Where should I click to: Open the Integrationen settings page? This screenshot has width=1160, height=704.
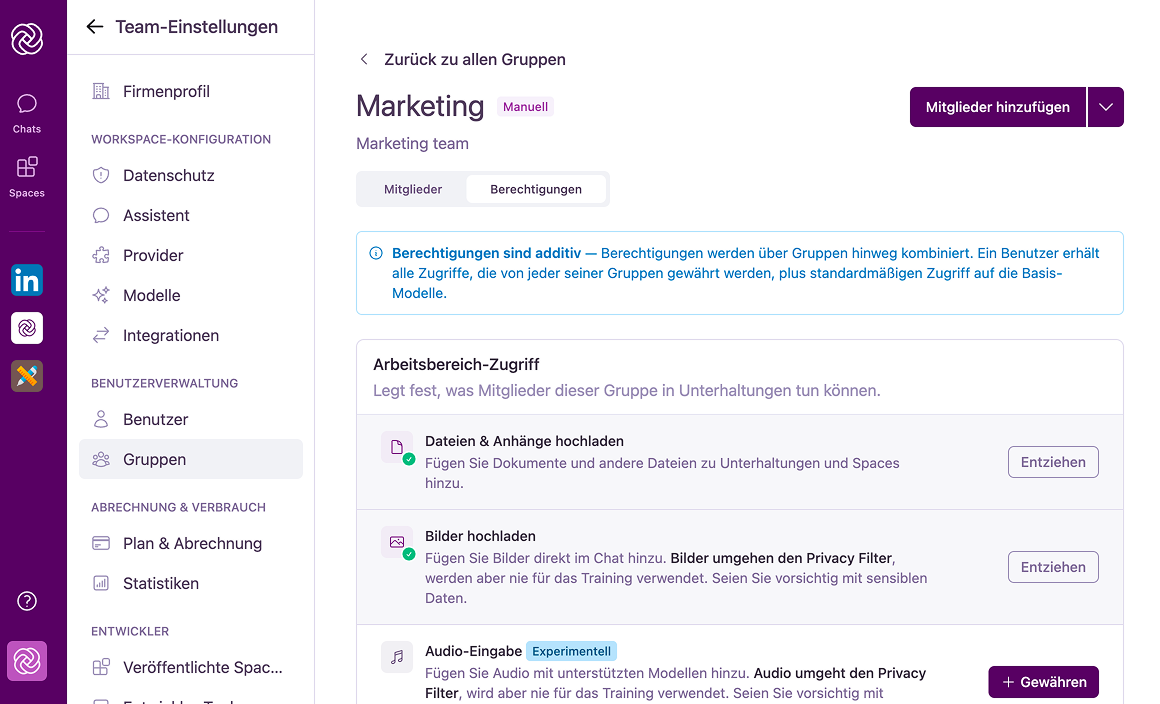click(191, 335)
